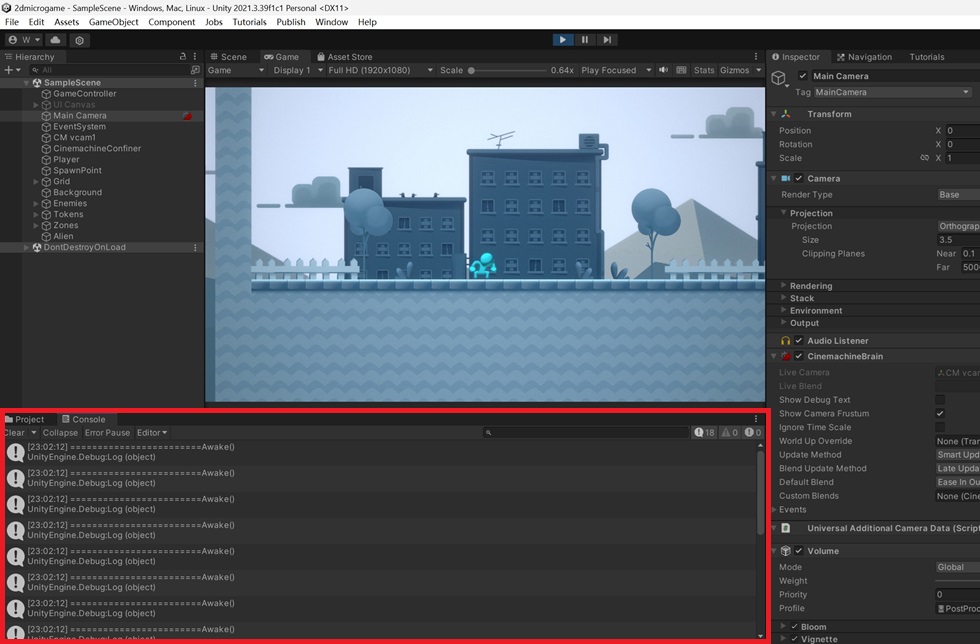The width and height of the screenshot is (980, 644).
Task: Open Hierarchy panel options menu
Action: tap(195, 56)
